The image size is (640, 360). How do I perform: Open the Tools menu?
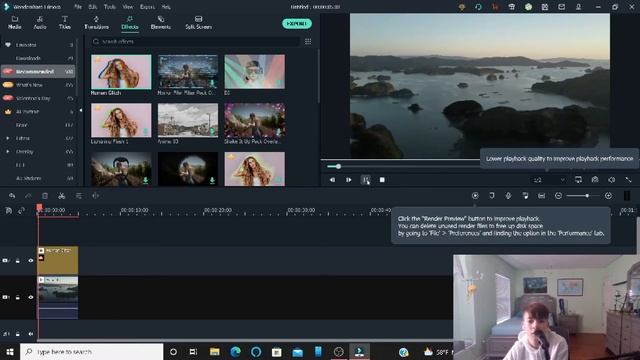[109, 7]
